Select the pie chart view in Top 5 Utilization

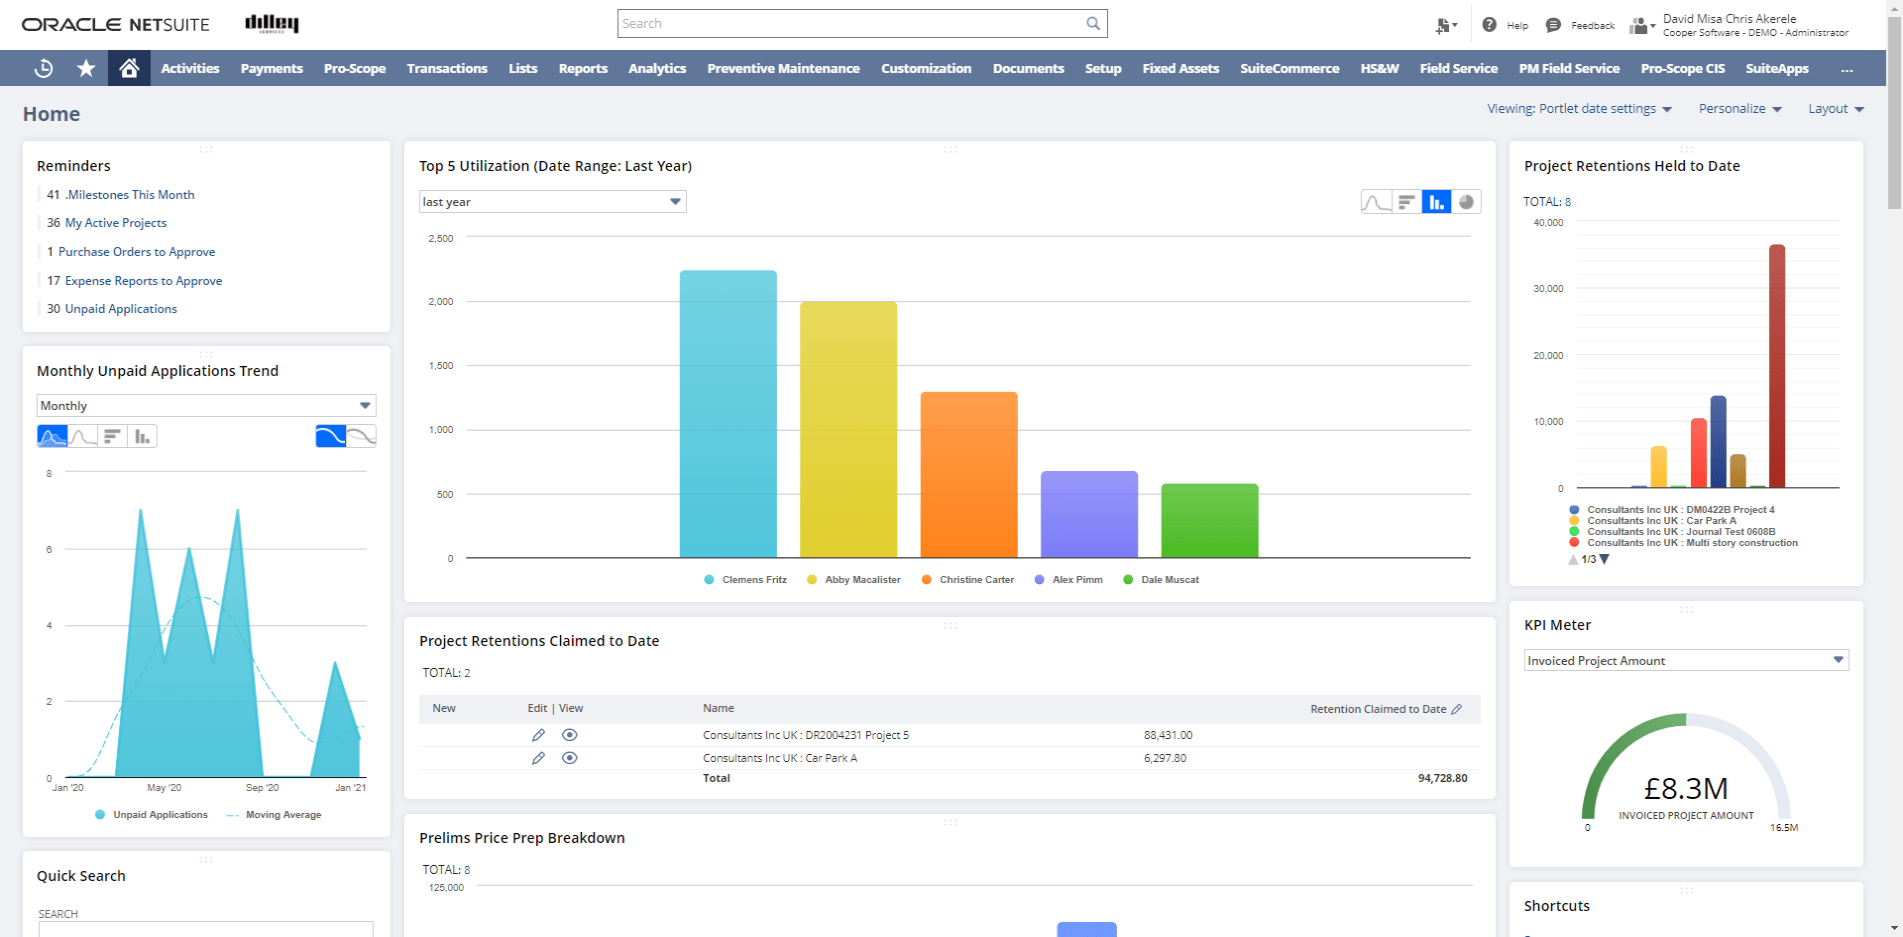(x=1467, y=201)
